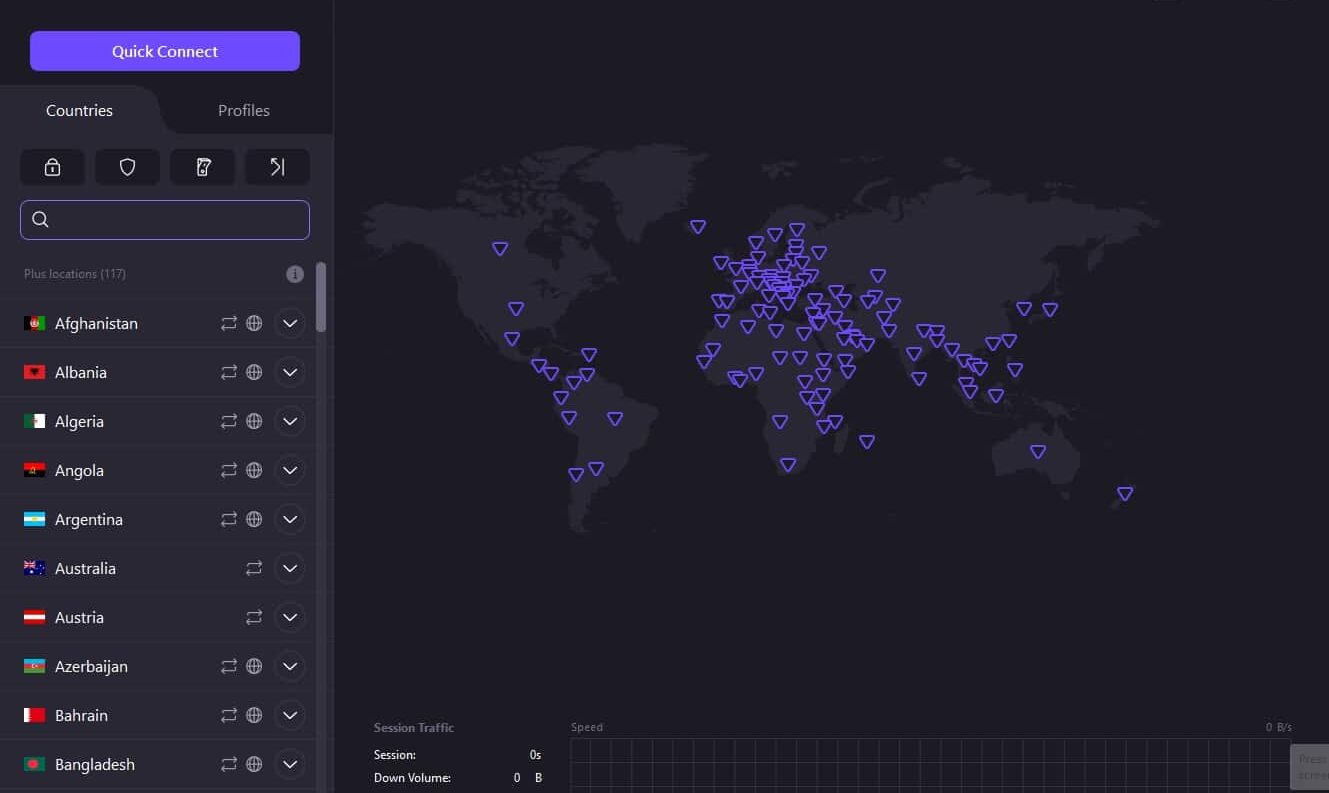Viewport: 1329px width, 793px height.
Task: Select Algeria in the country list
Action: pyautogui.click(x=158, y=421)
